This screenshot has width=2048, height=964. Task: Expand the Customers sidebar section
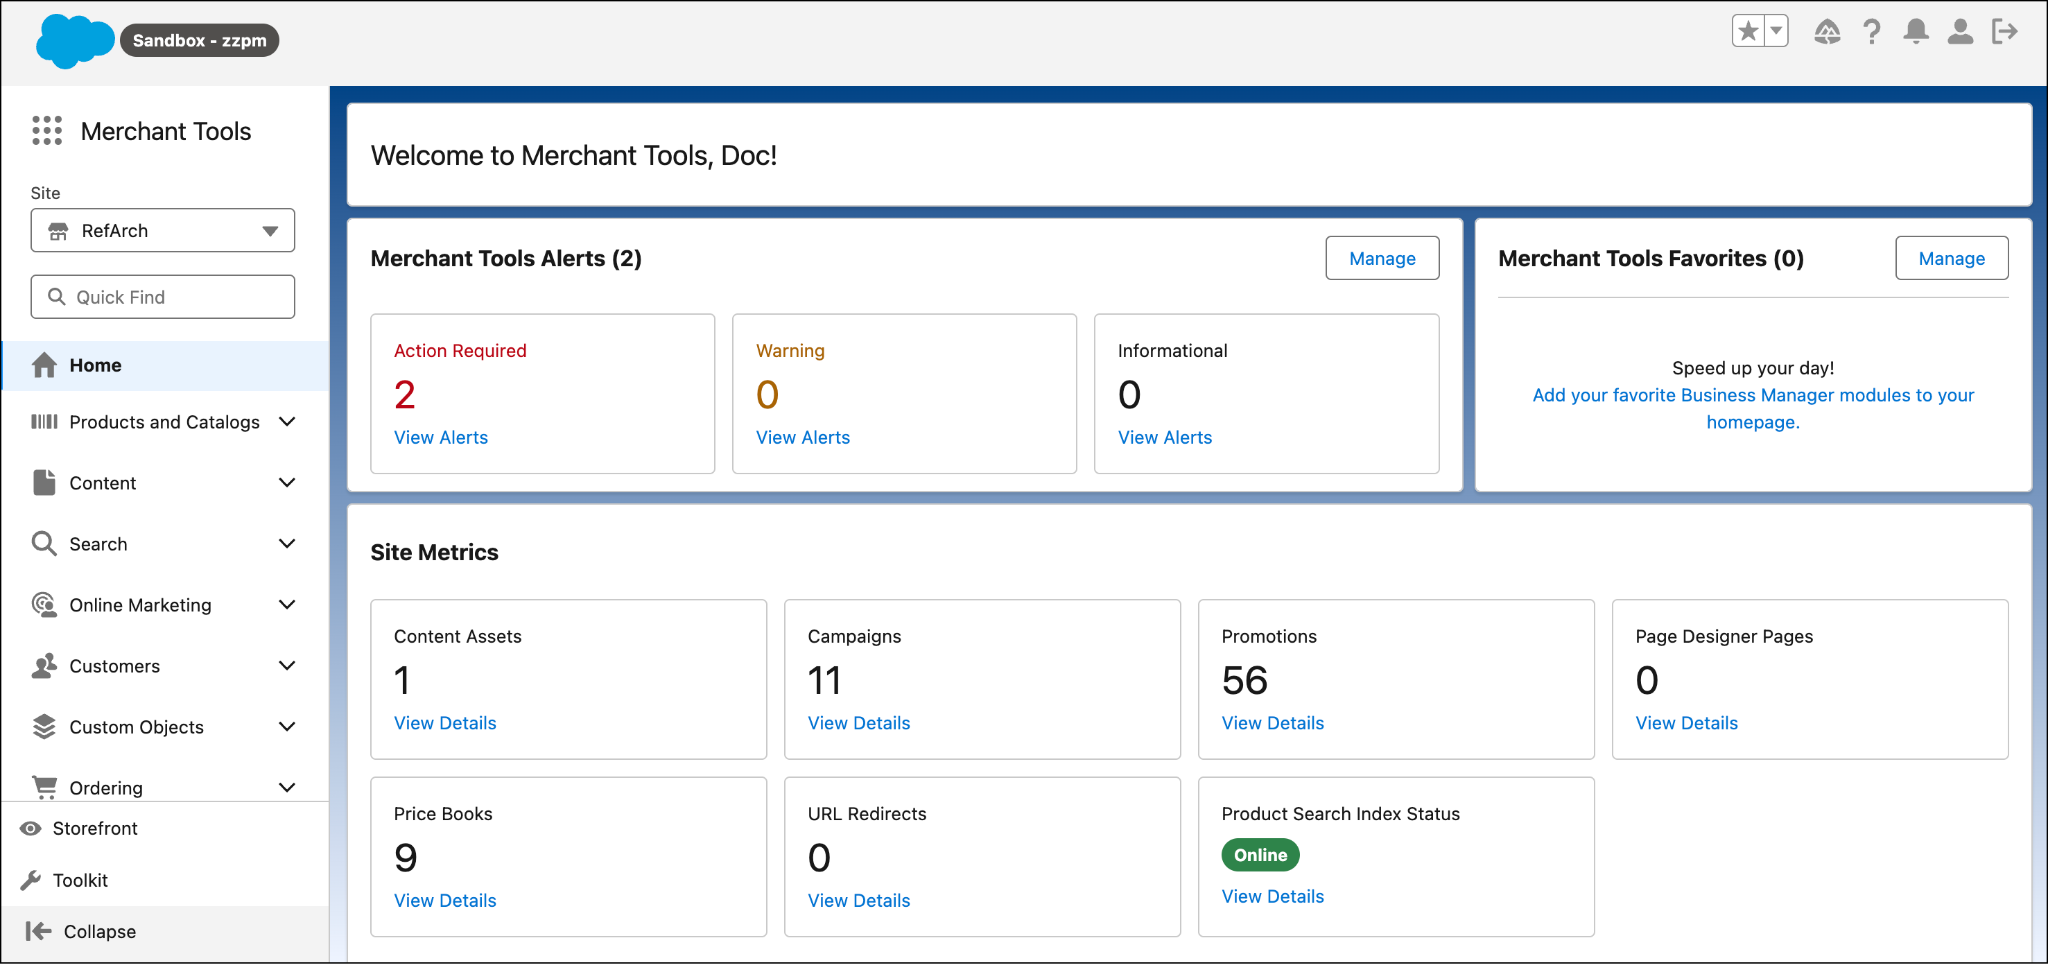(114, 666)
